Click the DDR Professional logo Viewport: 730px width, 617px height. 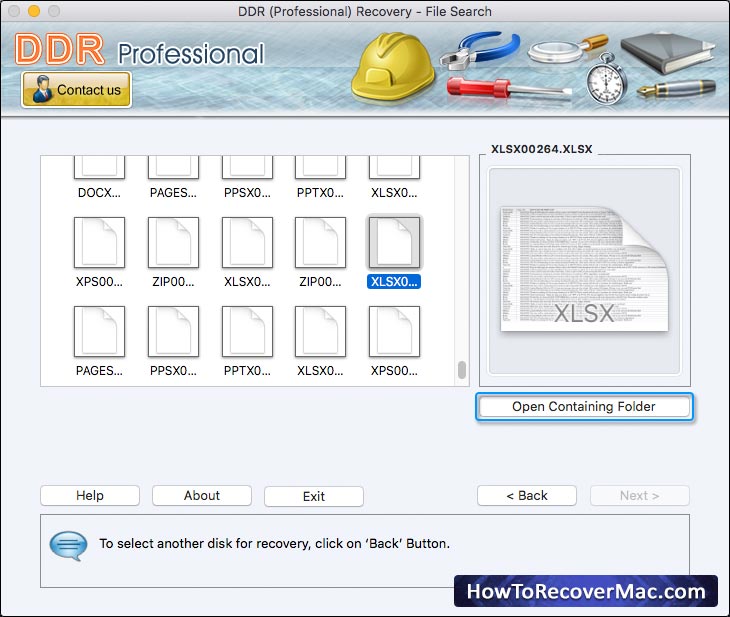pos(140,50)
